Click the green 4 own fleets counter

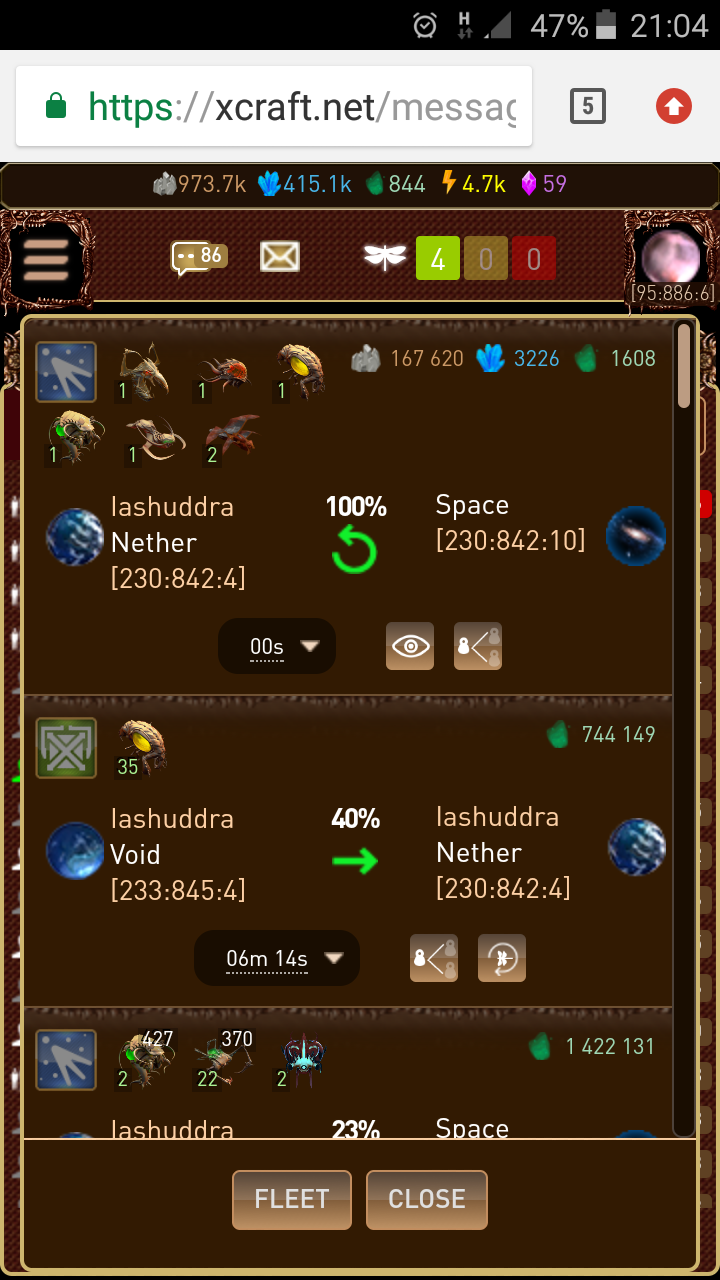pyautogui.click(x=438, y=260)
